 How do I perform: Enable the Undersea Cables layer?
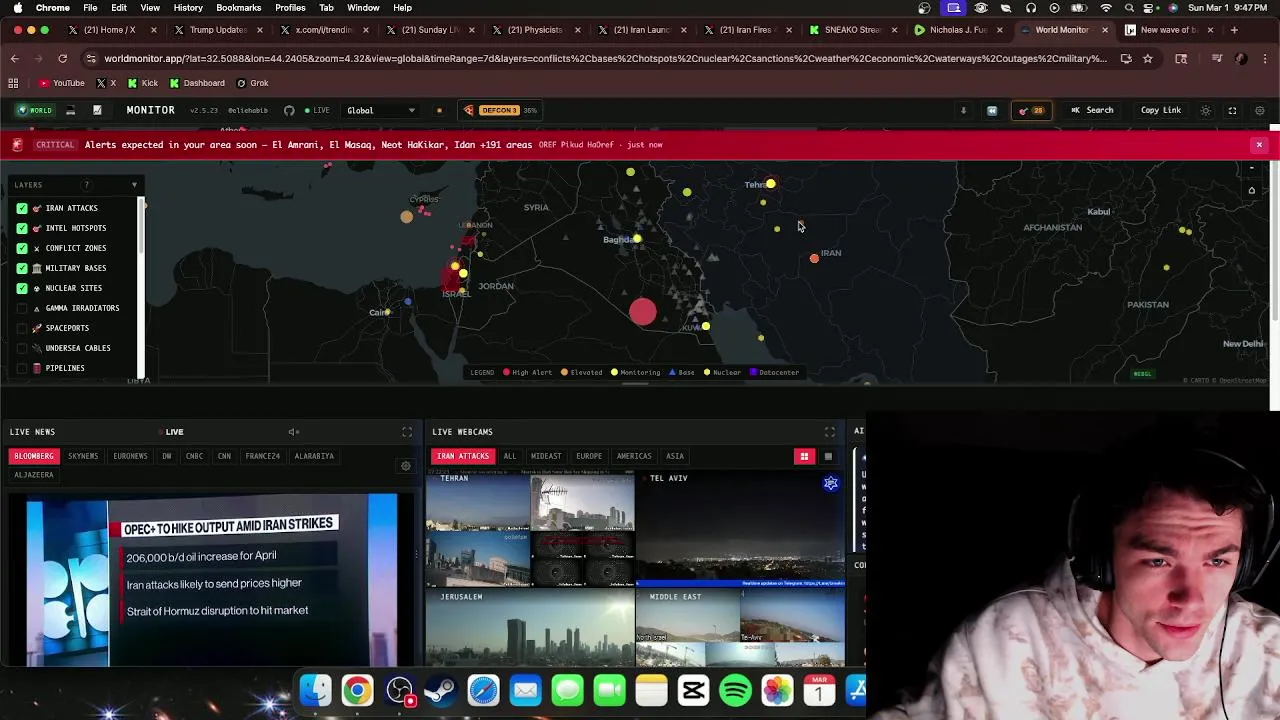coord(22,348)
